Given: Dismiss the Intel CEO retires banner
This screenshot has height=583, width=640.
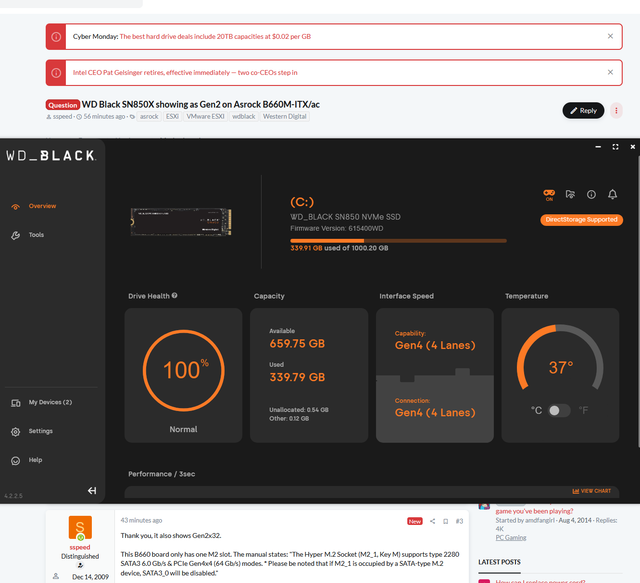Looking at the screenshot, I should [610, 72].
